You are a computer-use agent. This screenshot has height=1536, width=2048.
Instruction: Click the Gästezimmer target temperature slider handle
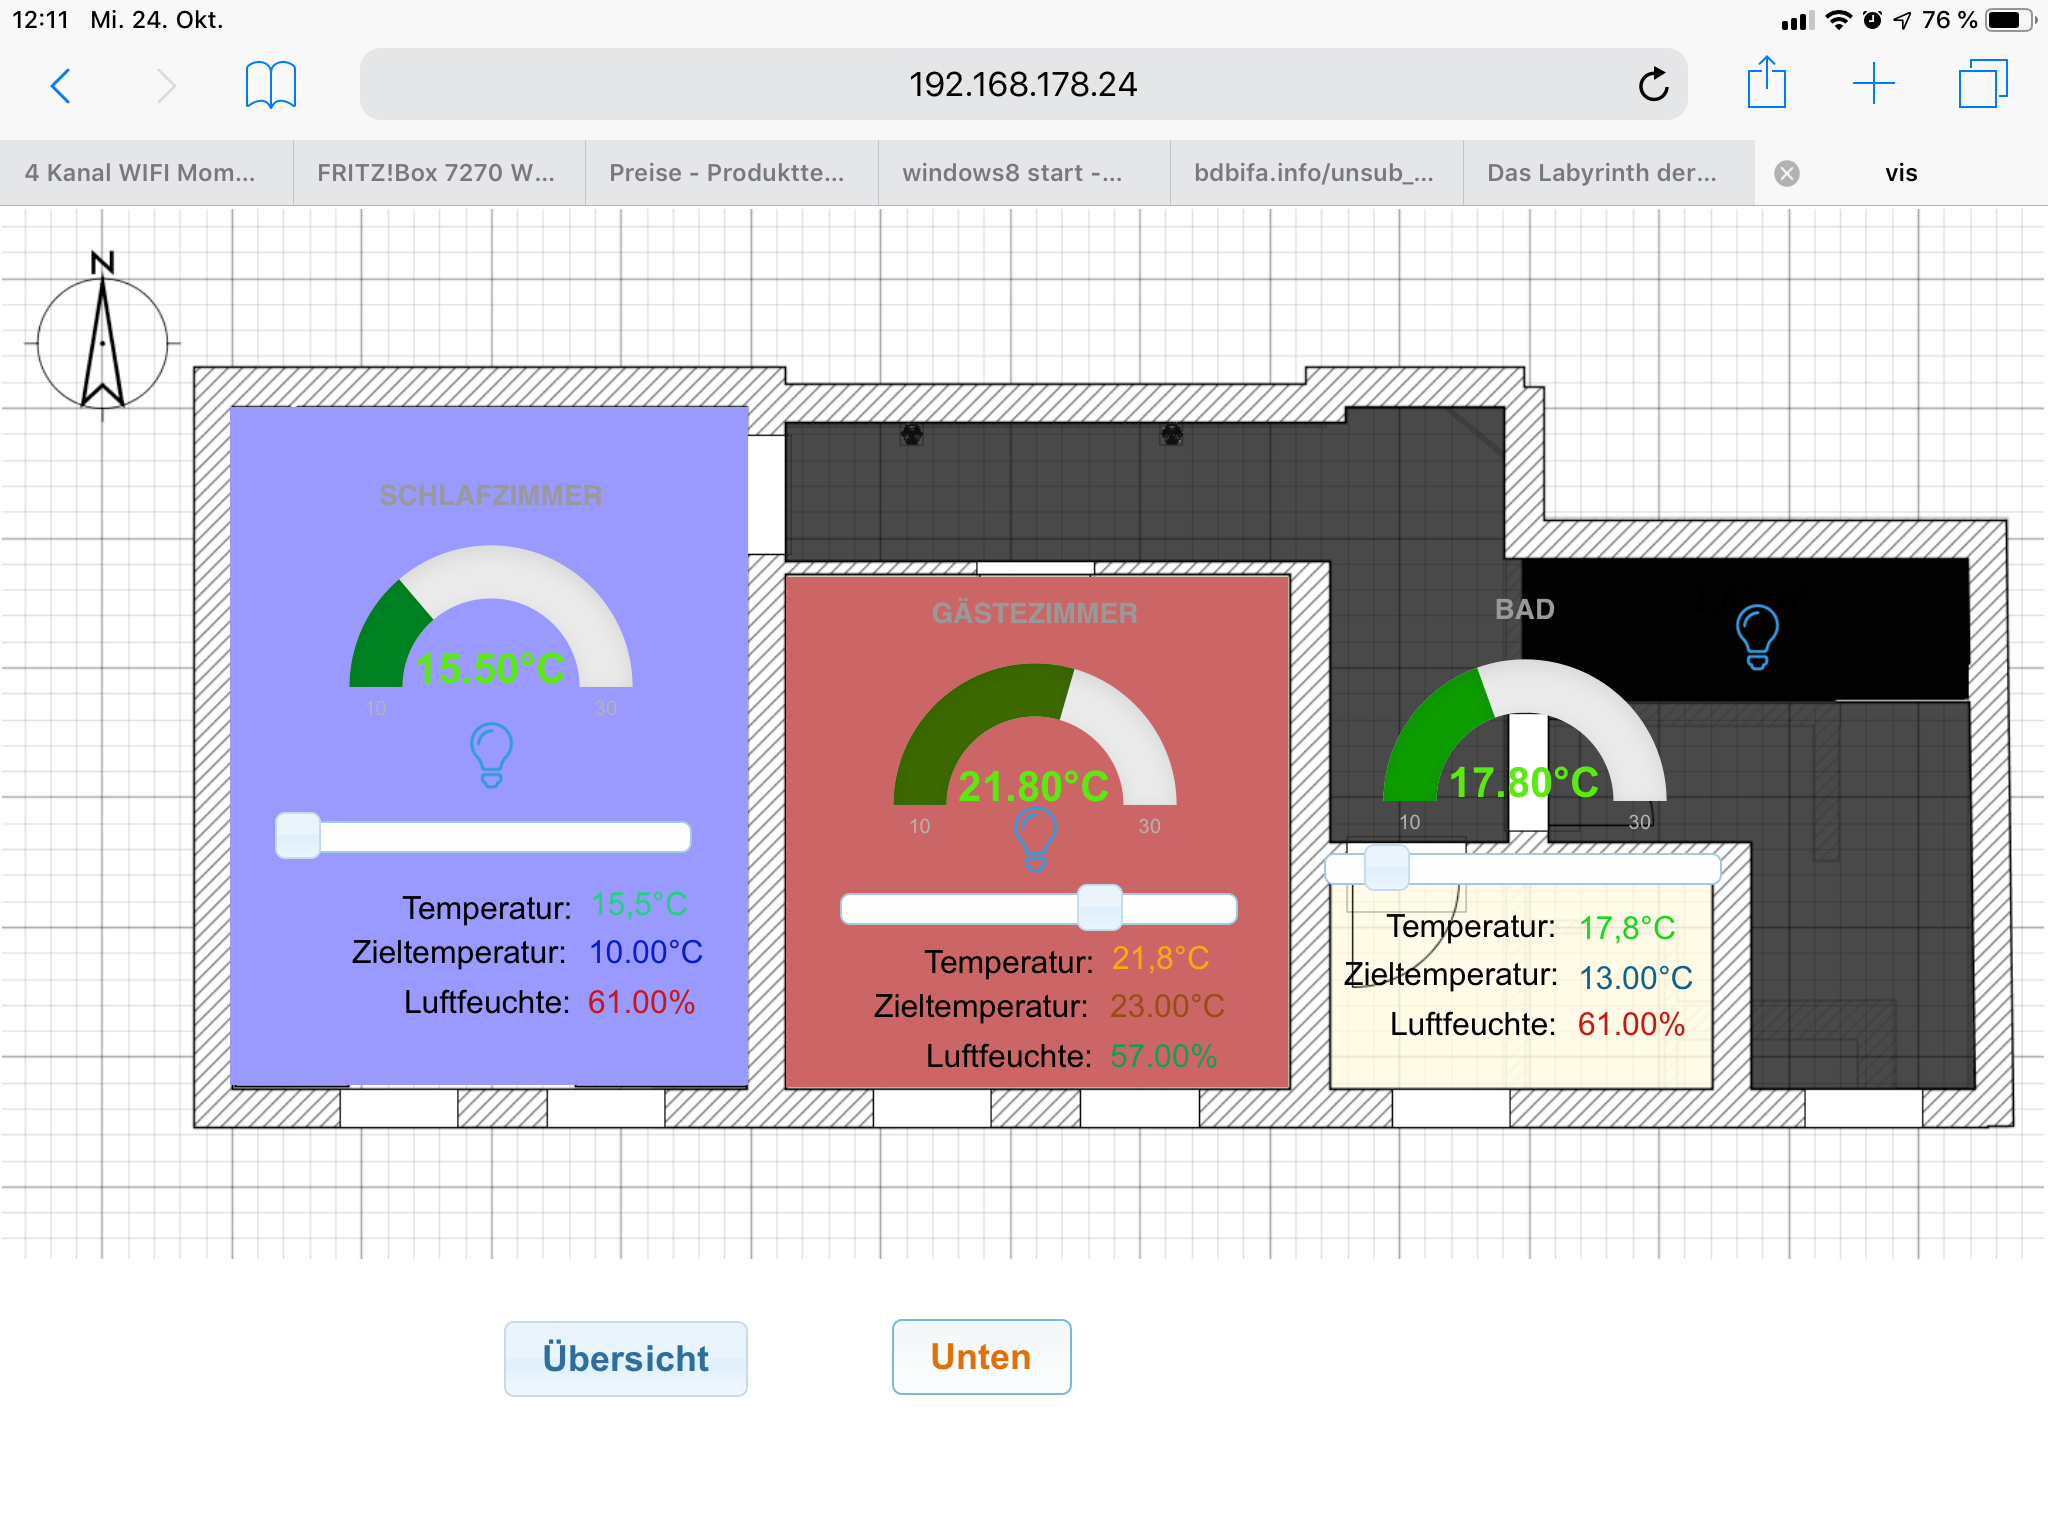coord(1099,908)
